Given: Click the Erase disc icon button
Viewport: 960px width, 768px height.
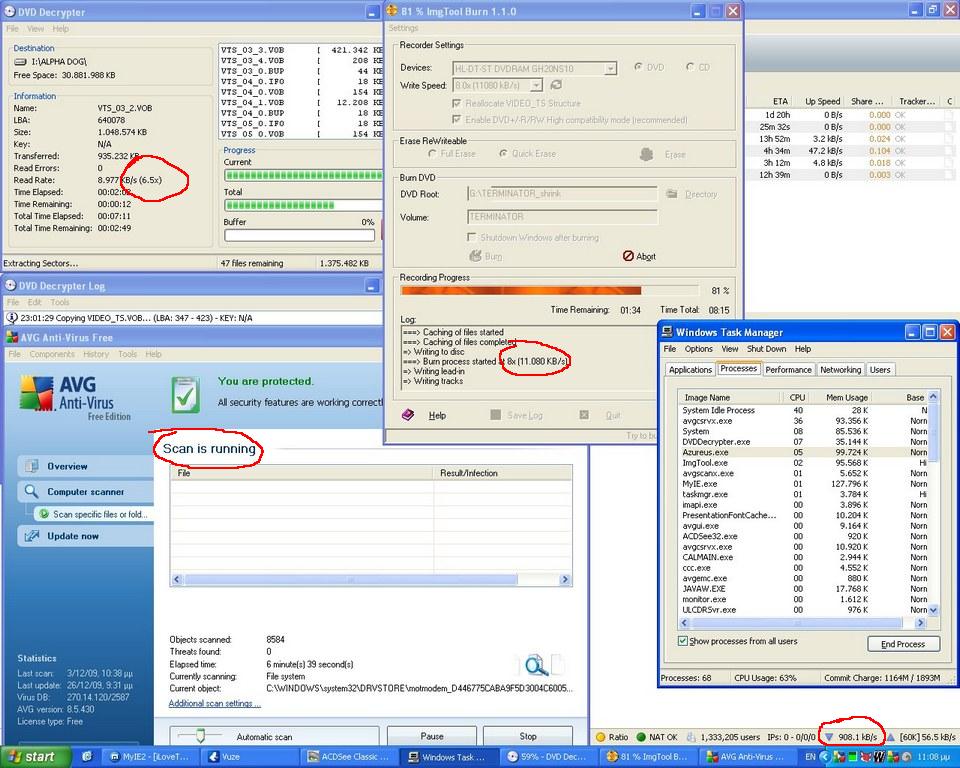Looking at the screenshot, I should click(647, 154).
